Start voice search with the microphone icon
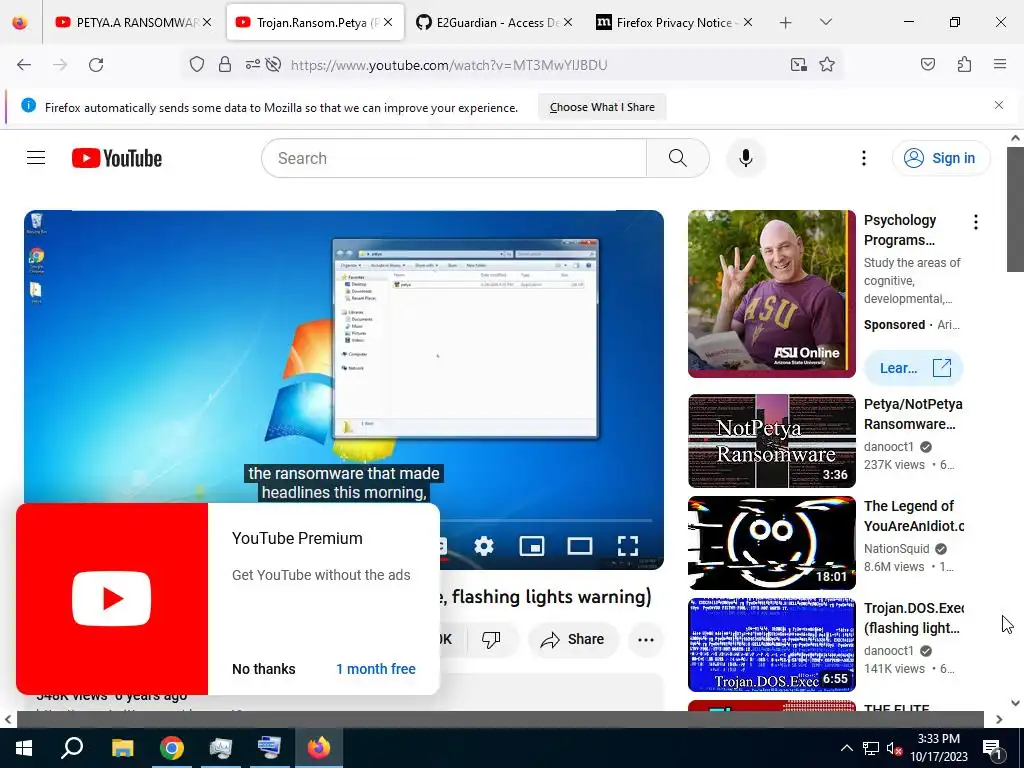This screenshot has height=768, width=1024. click(x=745, y=158)
